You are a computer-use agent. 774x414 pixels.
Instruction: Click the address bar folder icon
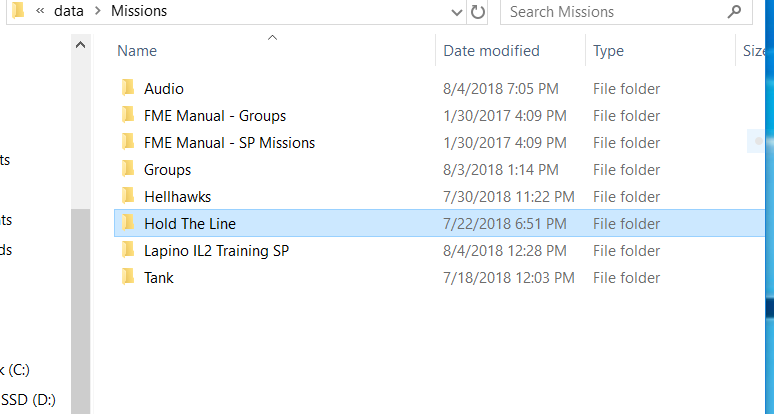[x=18, y=10]
